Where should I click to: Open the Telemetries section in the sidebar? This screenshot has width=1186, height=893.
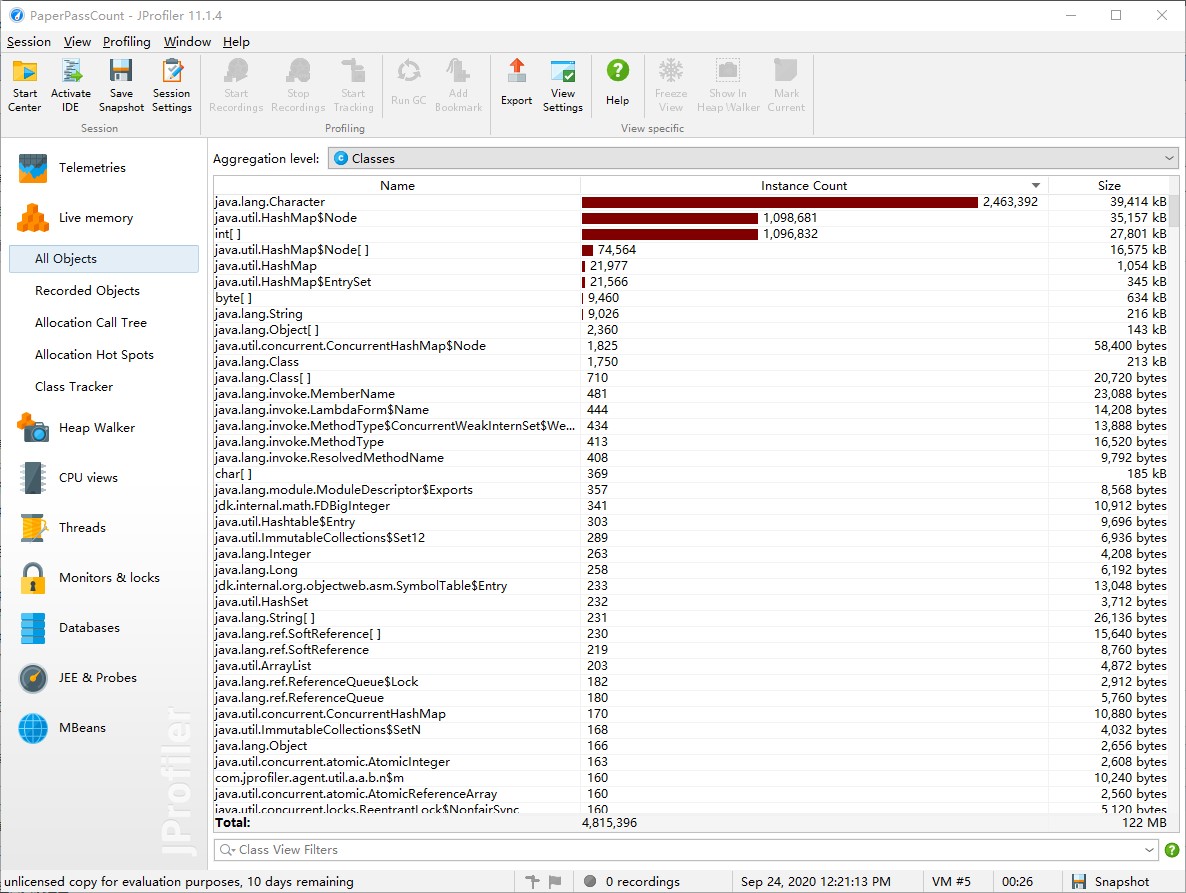pos(106,168)
